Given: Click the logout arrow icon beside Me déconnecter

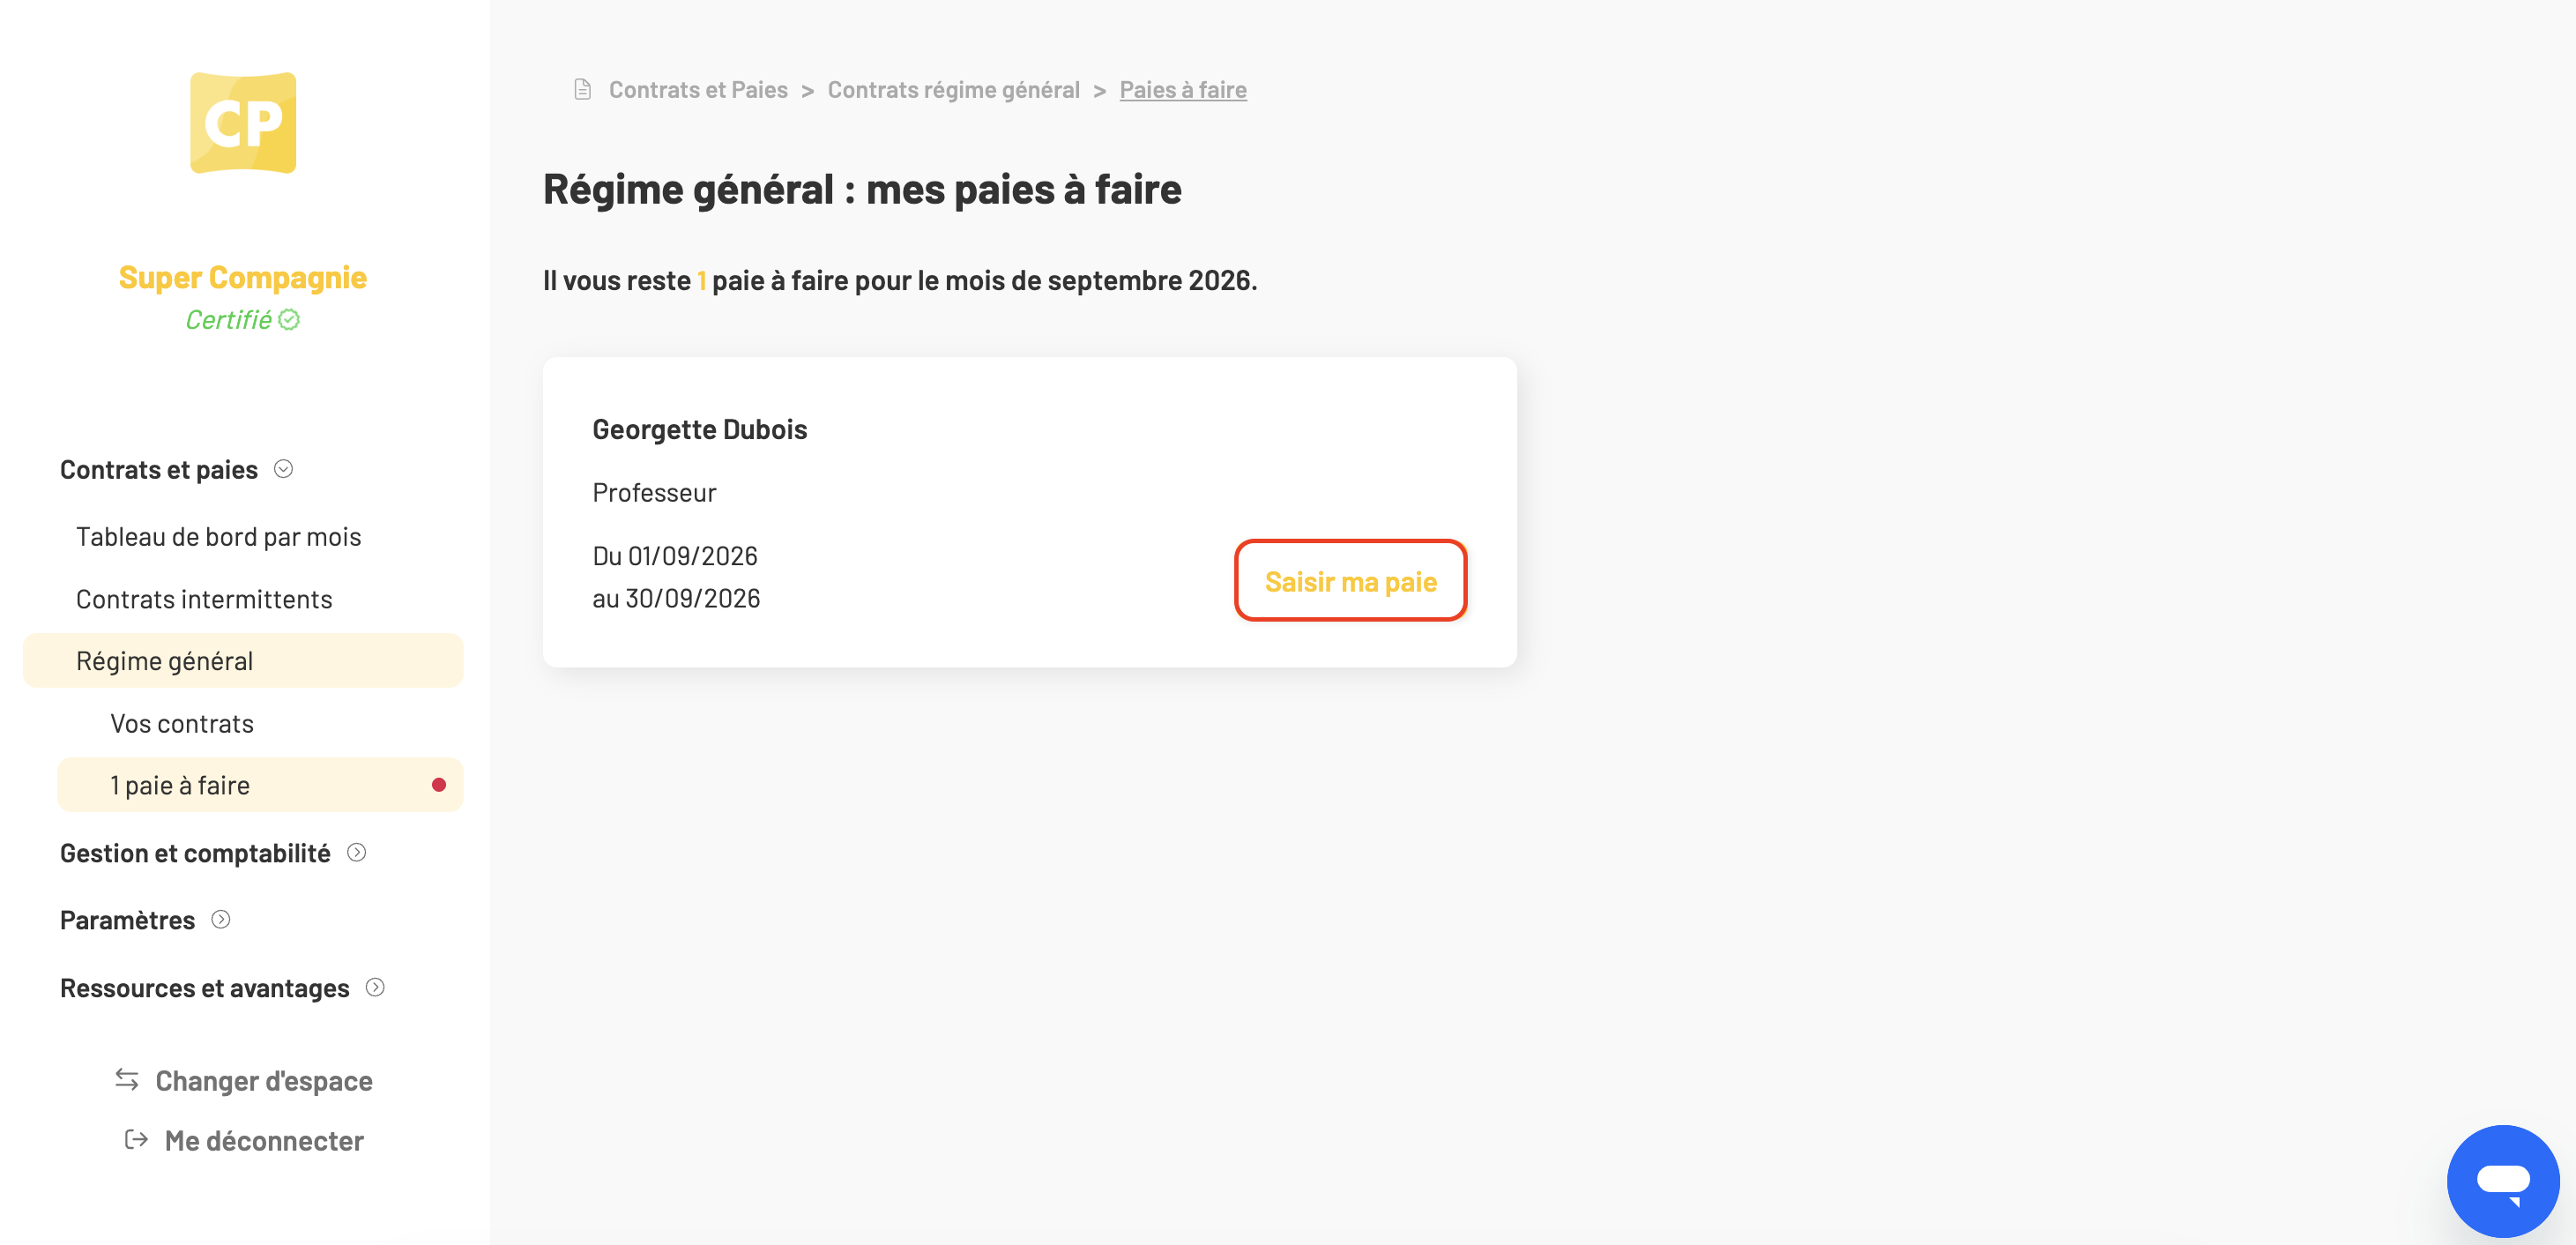Looking at the screenshot, I should pyautogui.click(x=136, y=1140).
